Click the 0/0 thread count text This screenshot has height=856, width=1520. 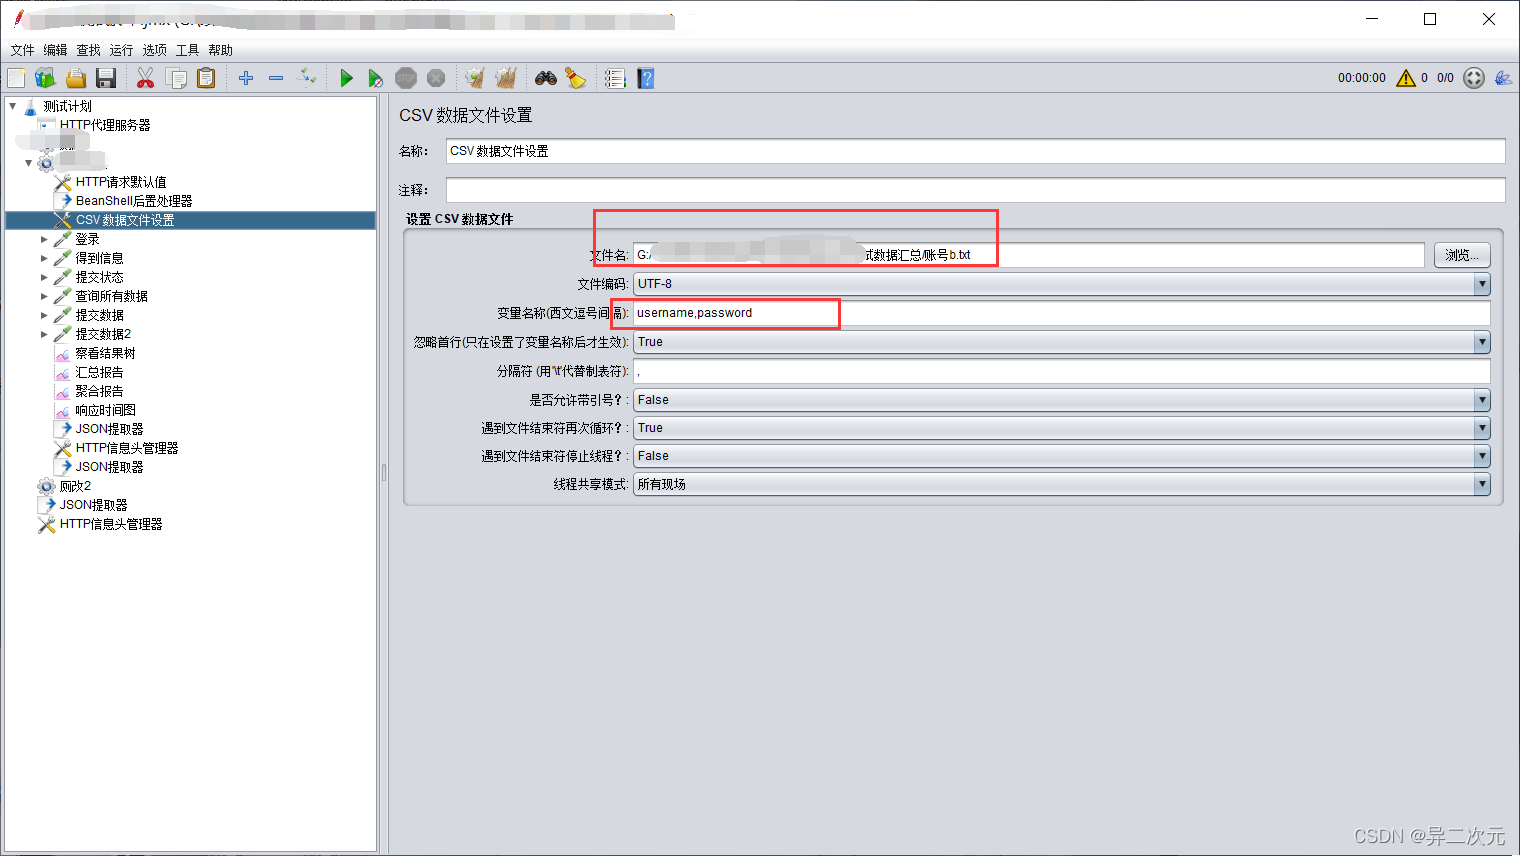point(1445,78)
